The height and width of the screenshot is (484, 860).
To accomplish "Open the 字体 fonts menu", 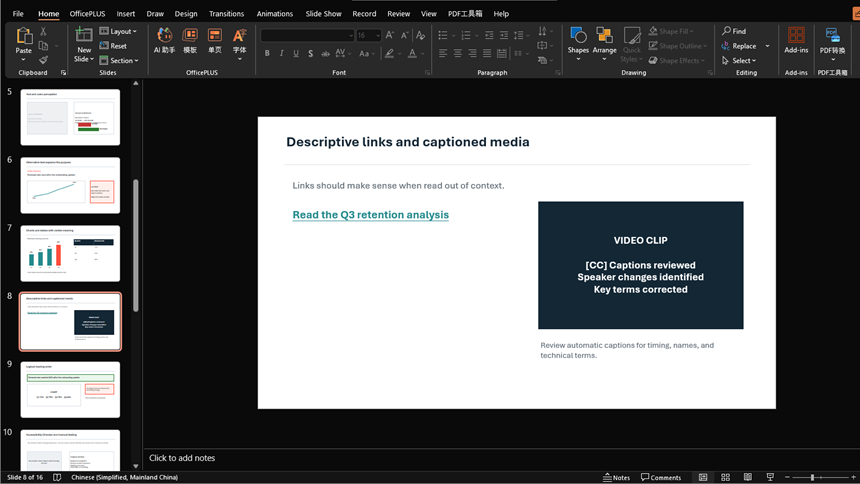I will coord(240,44).
